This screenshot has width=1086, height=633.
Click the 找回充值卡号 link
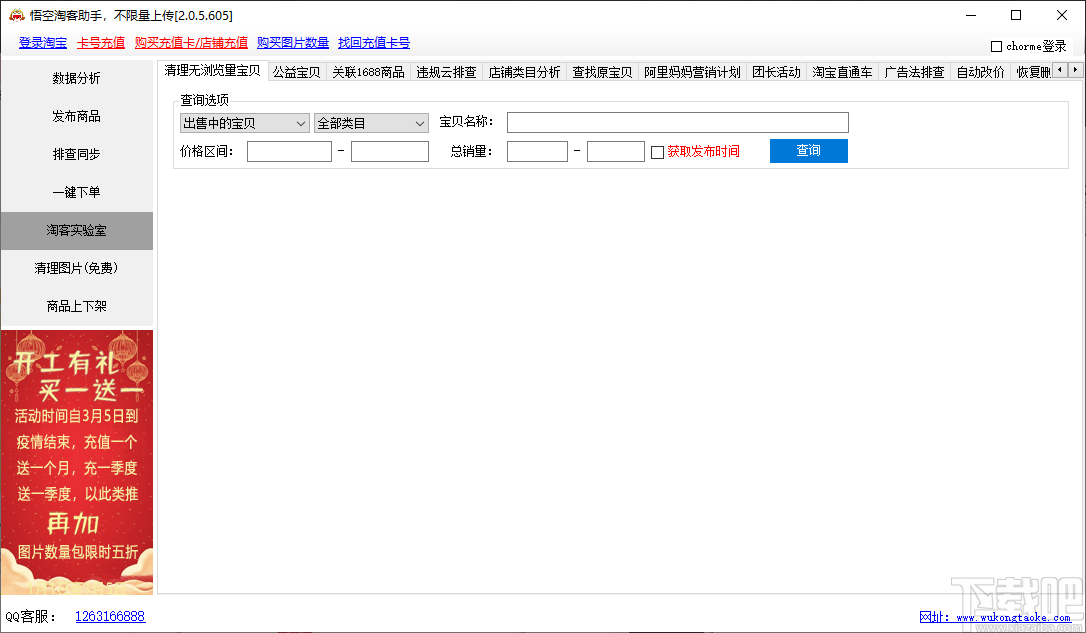(374, 43)
